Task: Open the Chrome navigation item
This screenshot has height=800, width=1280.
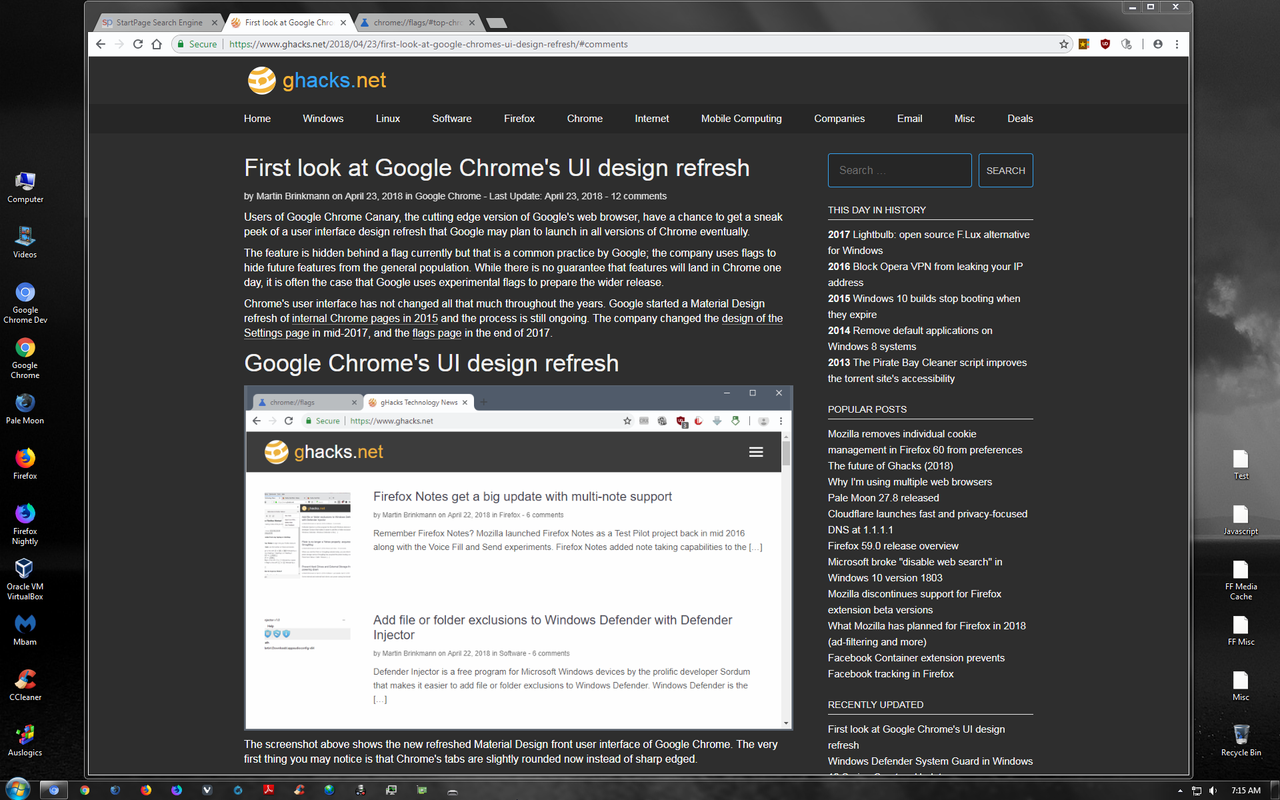Action: [x=585, y=118]
